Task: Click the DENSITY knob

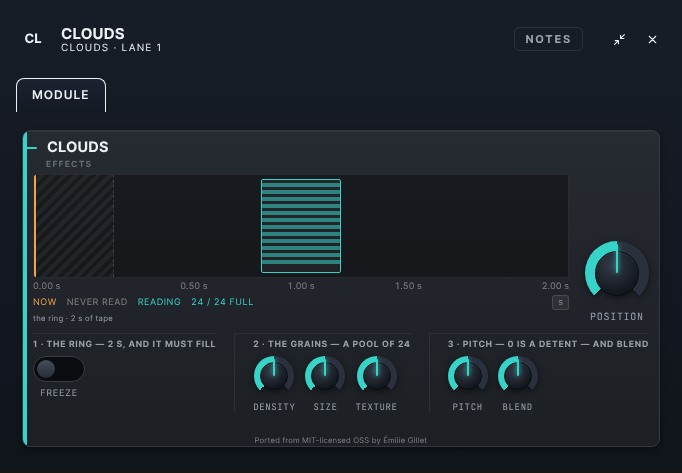Action: 274,374
